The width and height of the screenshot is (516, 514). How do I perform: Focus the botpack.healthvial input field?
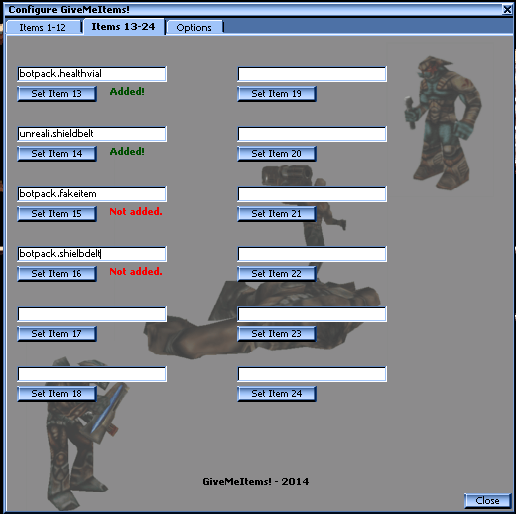click(x=92, y=74)
